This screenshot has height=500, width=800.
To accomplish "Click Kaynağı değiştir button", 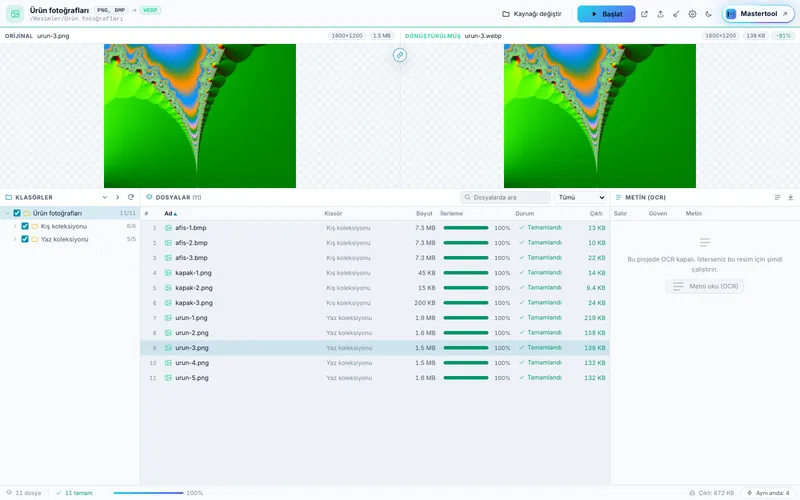I will coord(532,14).
